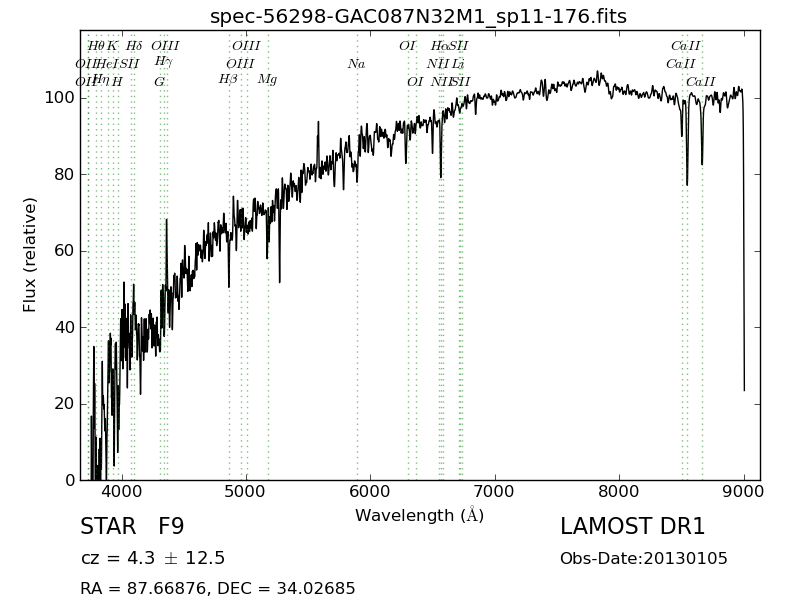Viewport: 800px width, 600px height.
Task: Click the Hδ spectral line label
Action: click(x=134, y=46)
